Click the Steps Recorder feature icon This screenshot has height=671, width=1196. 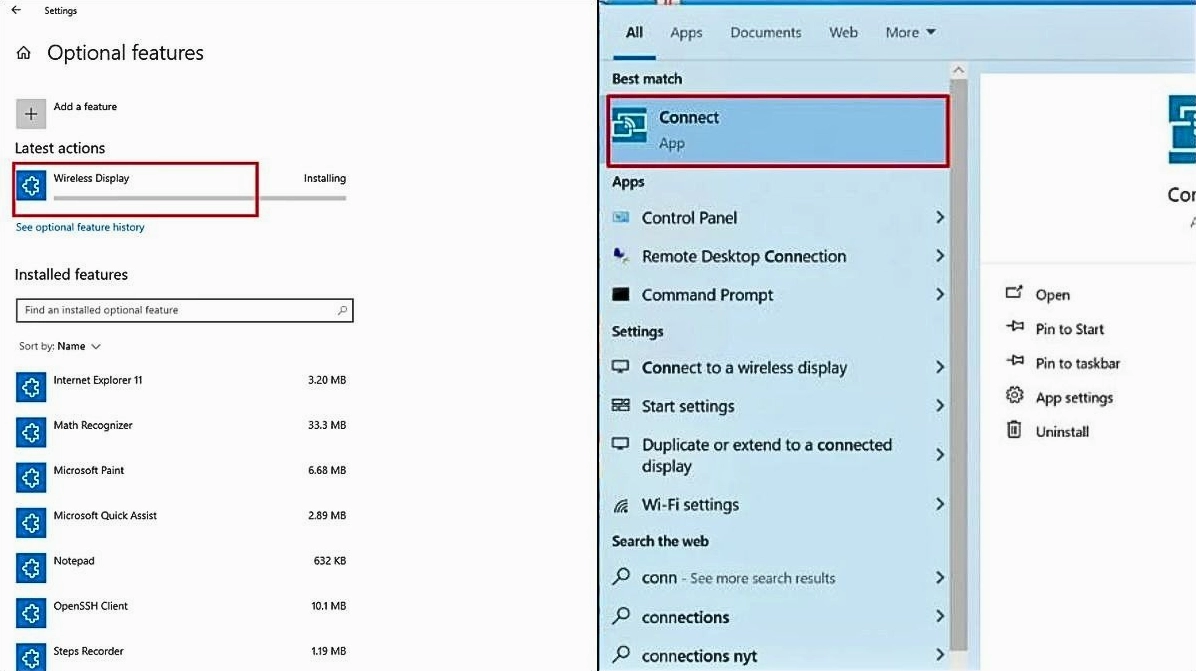click(x=31, y=655)
